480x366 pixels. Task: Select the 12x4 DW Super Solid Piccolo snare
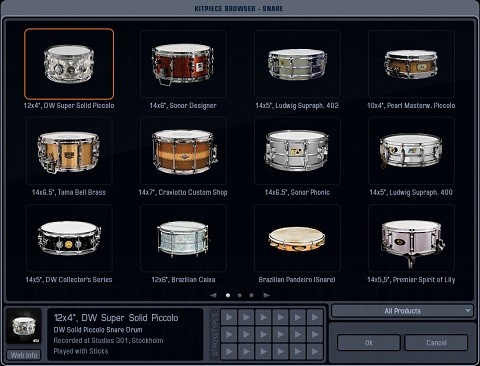(x=69, y=64)
